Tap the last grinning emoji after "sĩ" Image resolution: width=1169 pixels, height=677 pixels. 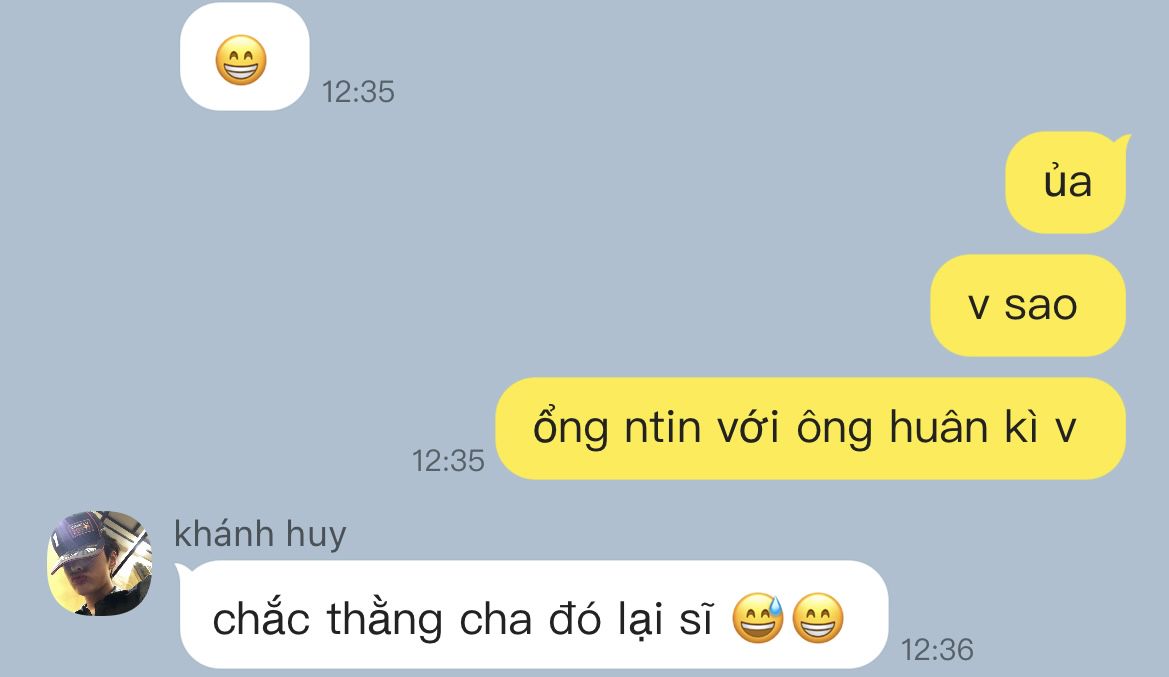pos(818,618)
